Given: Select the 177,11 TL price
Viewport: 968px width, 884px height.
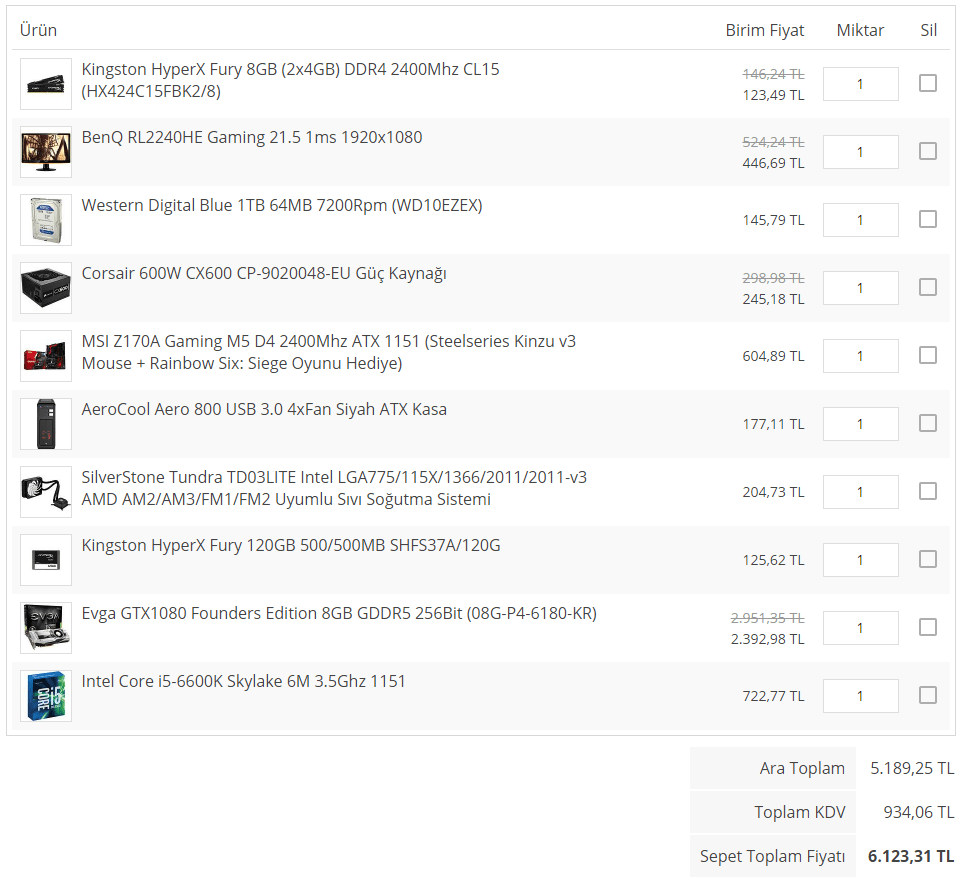Looking at the screenshot, I should [773, 423].
